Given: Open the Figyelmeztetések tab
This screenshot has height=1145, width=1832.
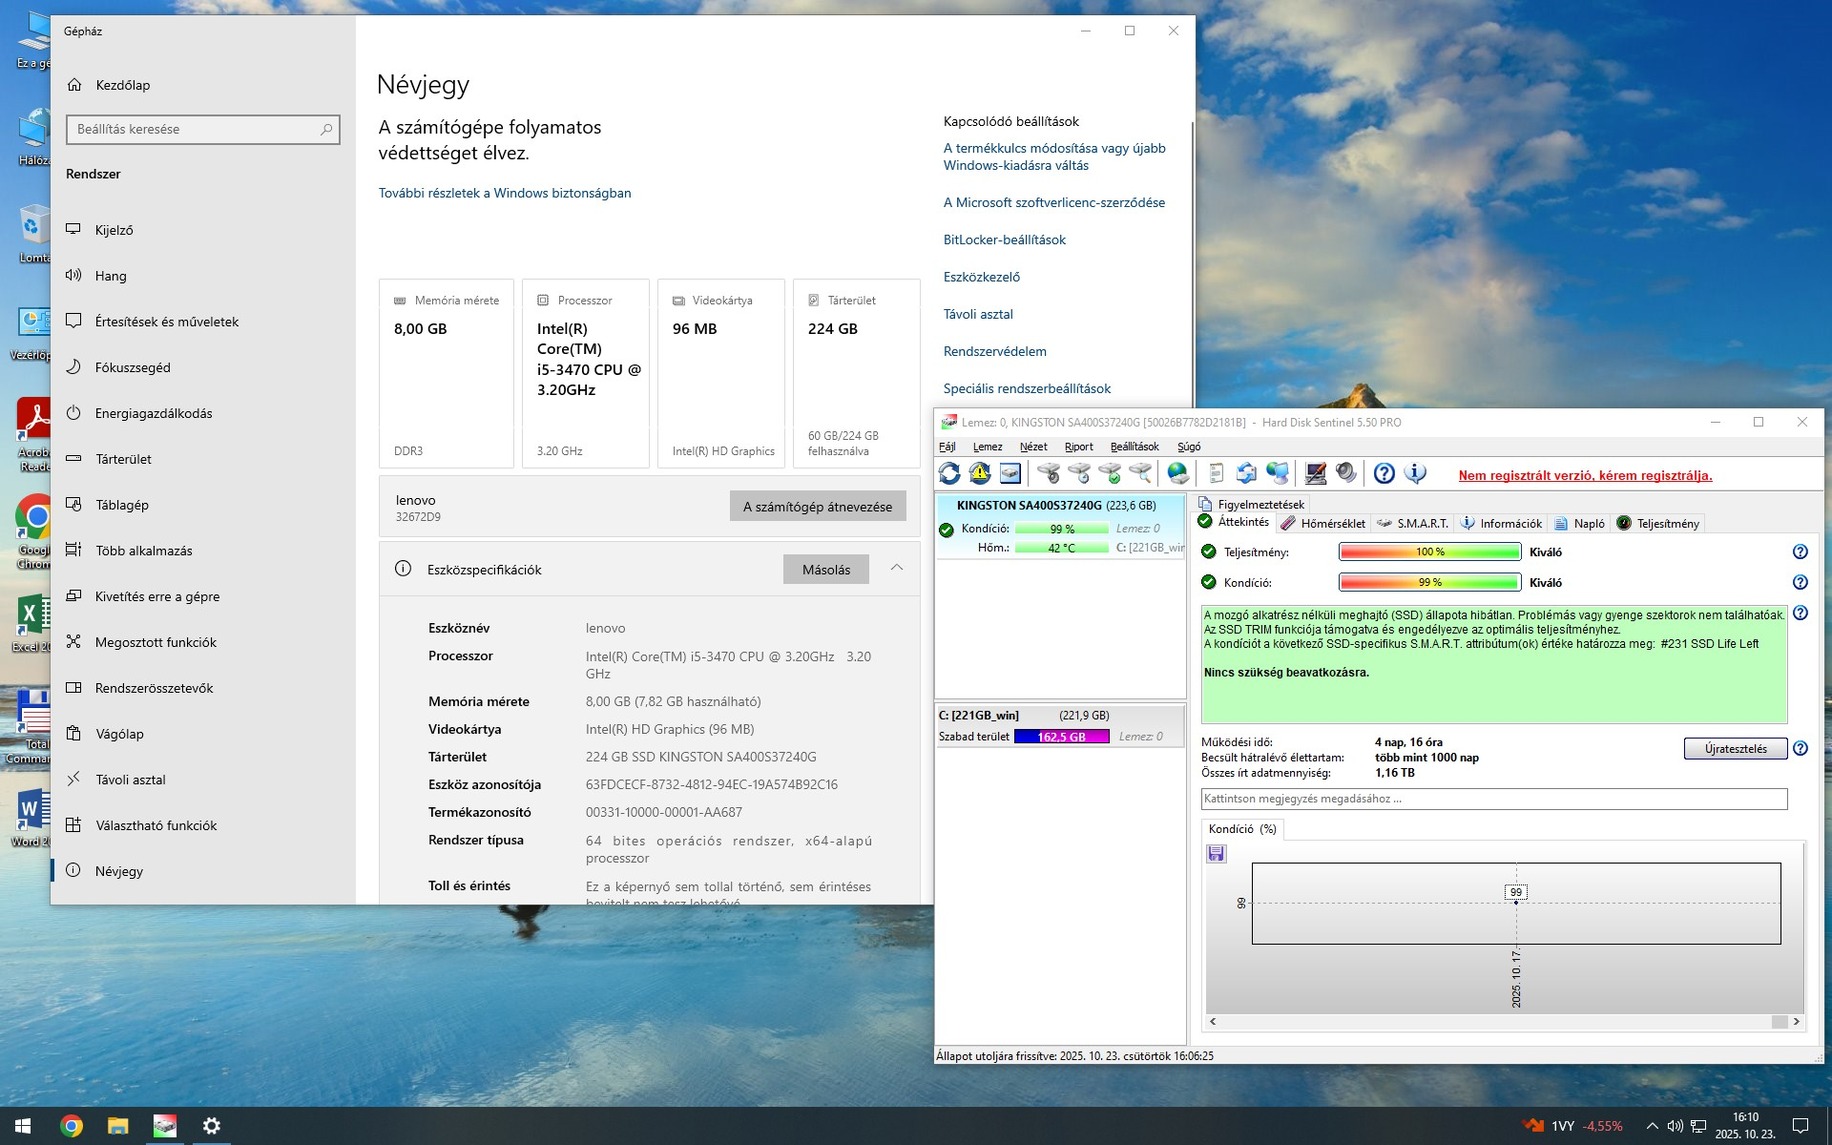Looking at the screenshot, I should [x=1251, y=504].
